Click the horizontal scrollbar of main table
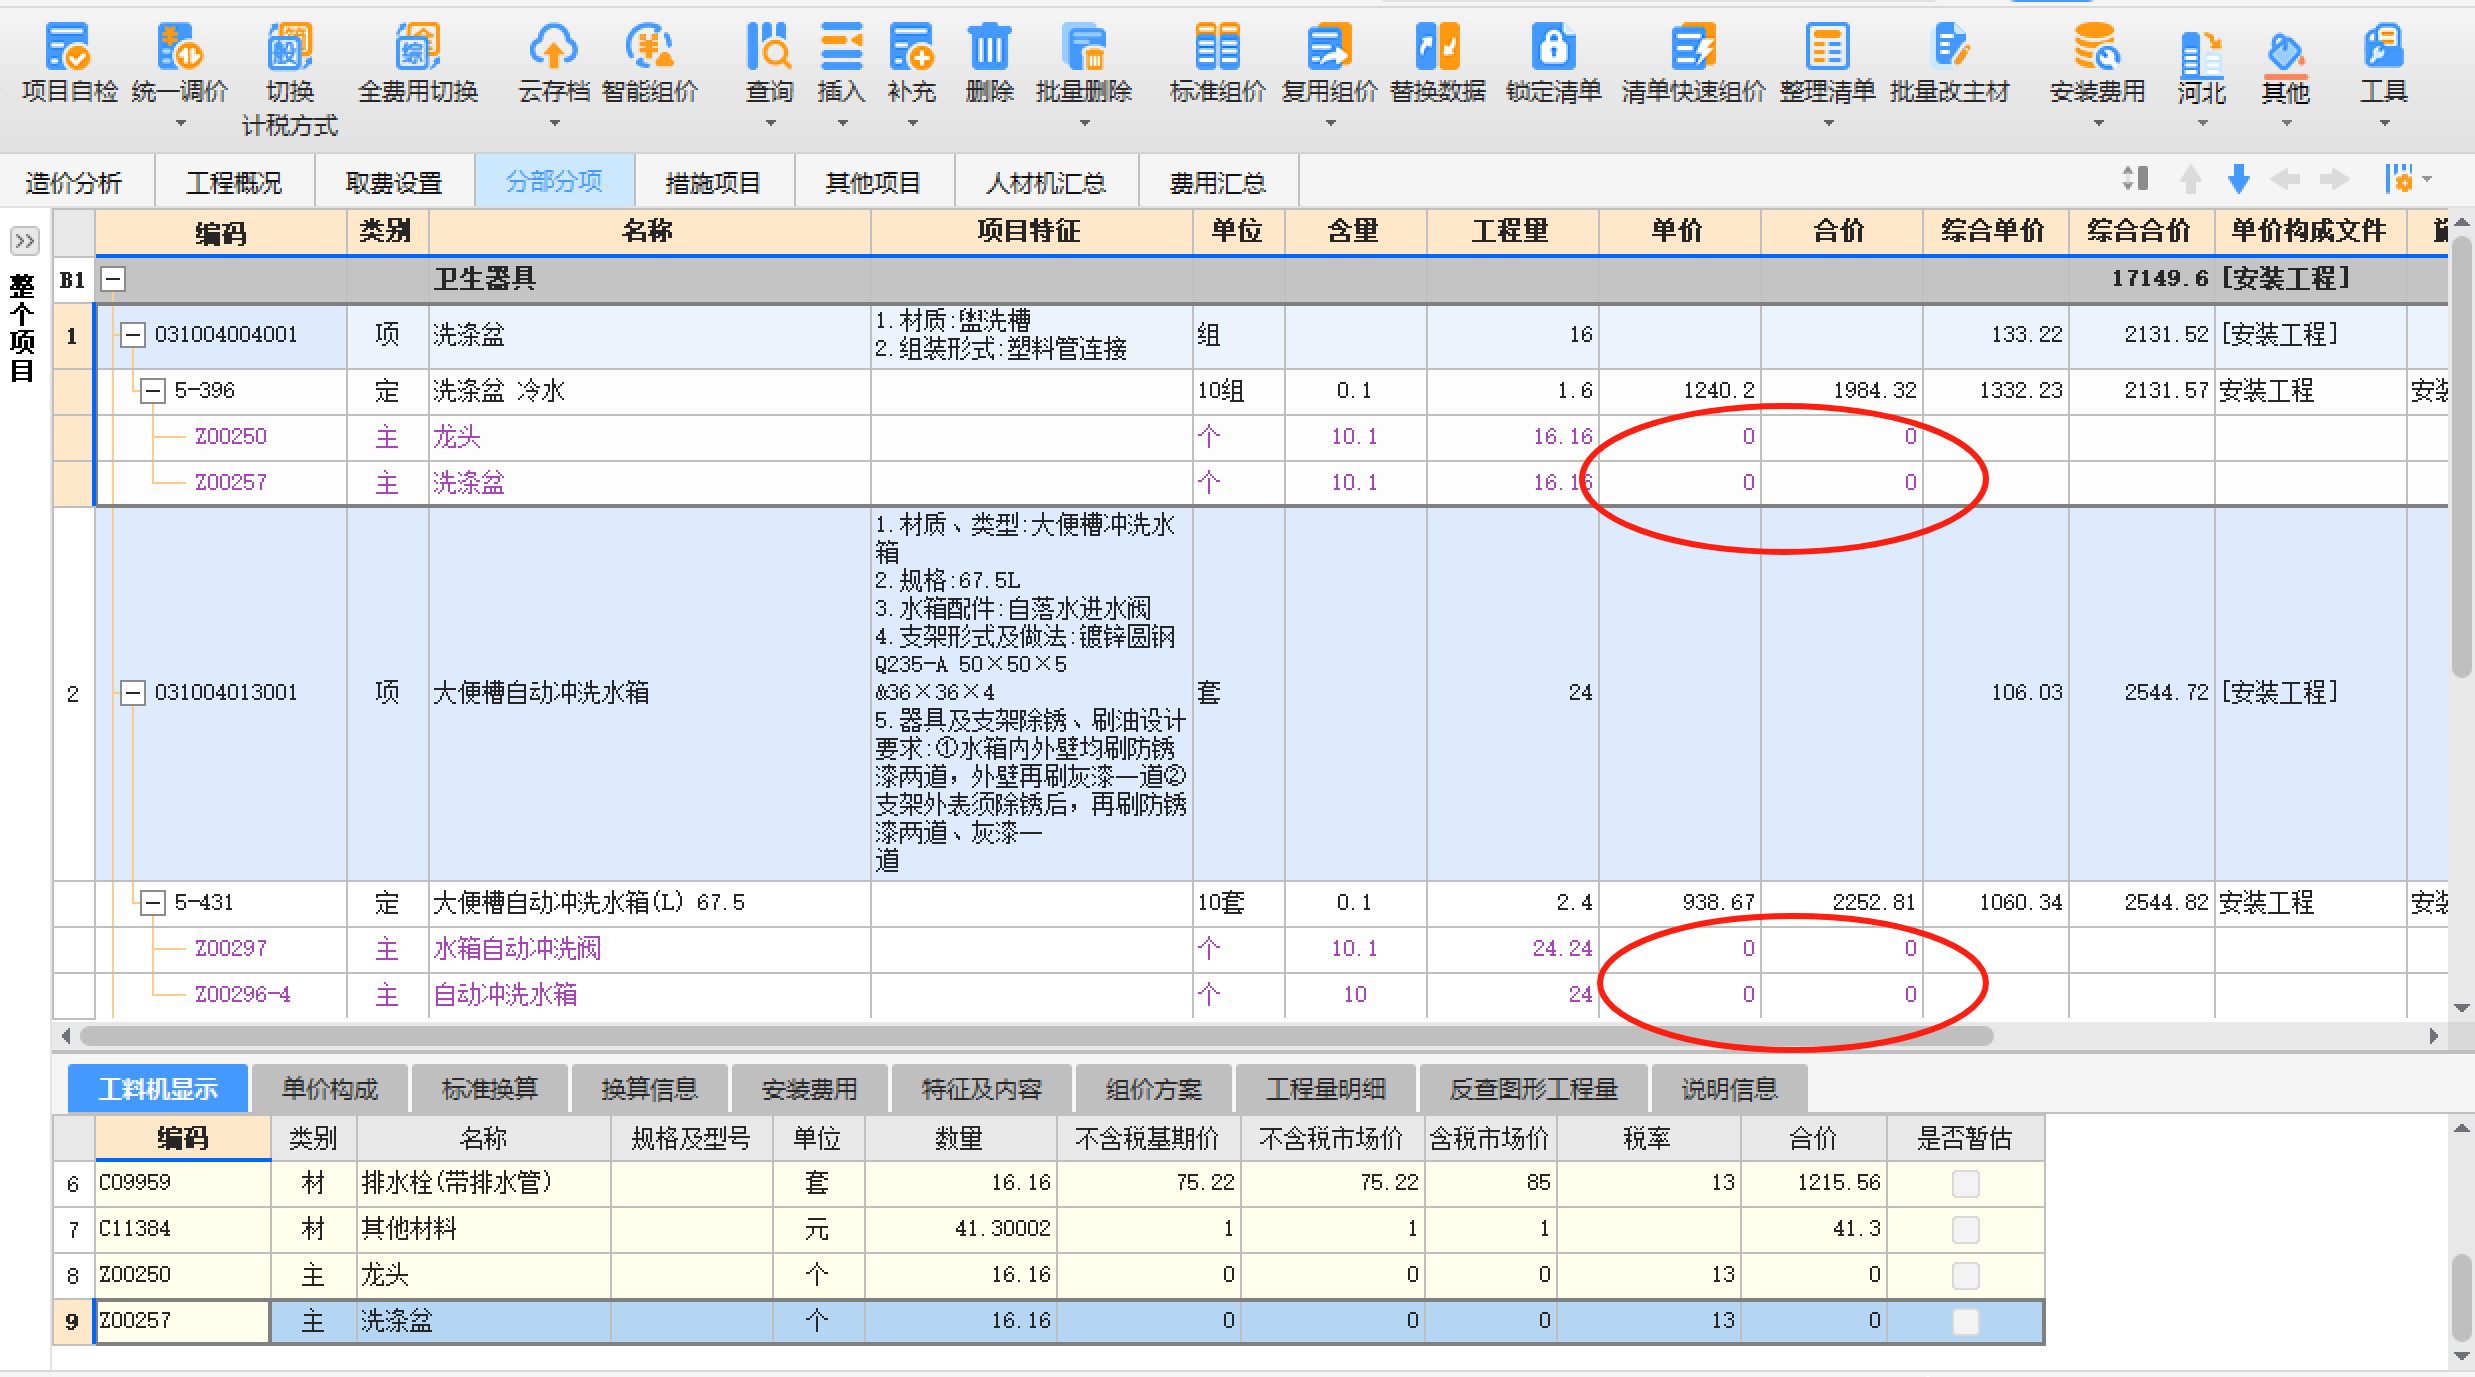This screenshot has width=2475, height=1377. 1035,1036
